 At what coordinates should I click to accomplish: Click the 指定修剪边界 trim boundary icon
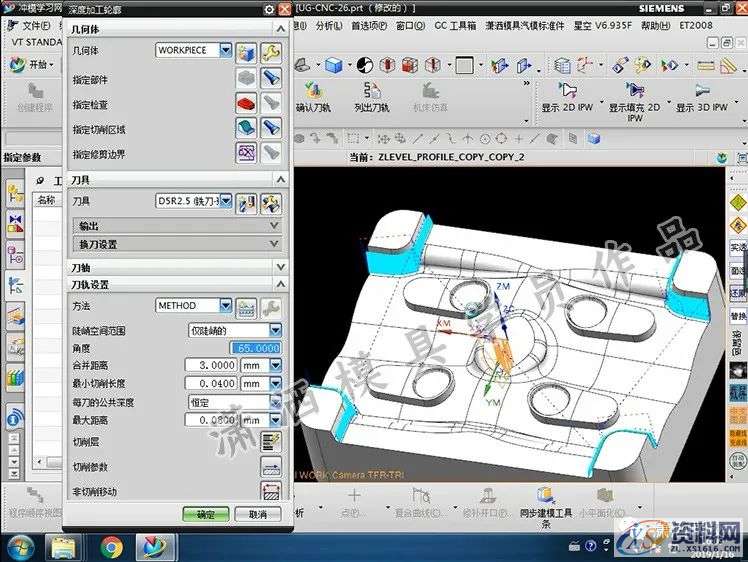click(247, 153)
